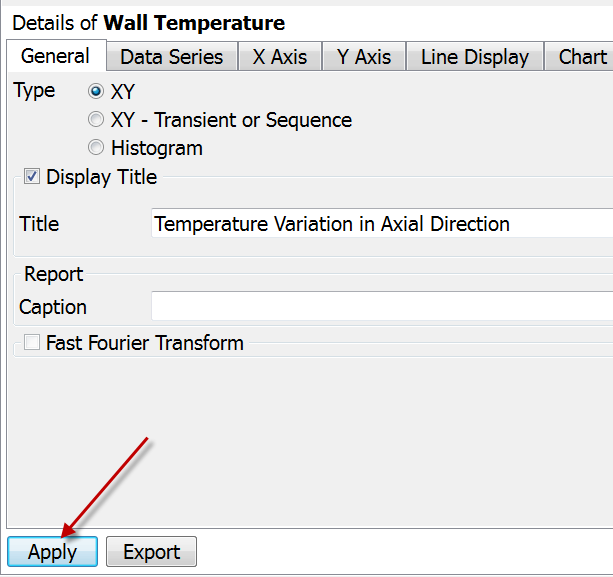Viewport: 613px width, 577px height.
Task: Click the Type label beside the radios
Action: click(x=34, y=91)
